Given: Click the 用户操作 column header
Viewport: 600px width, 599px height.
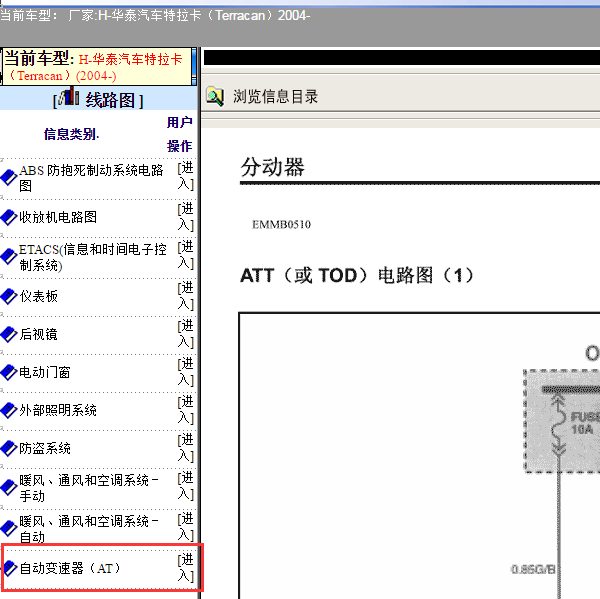Looking at the screenshot, I should (179, 134).
